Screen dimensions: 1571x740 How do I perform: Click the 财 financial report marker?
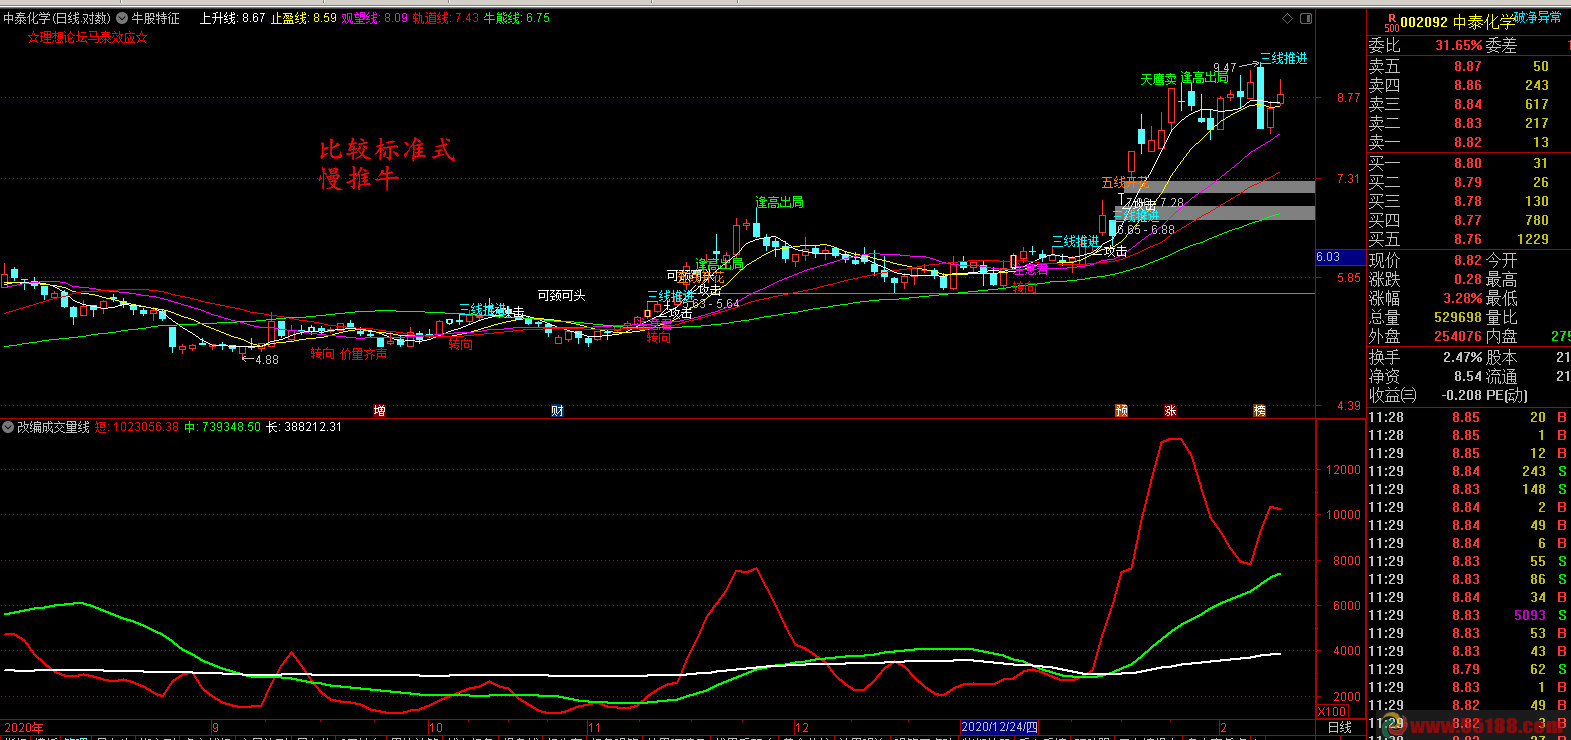557,411
